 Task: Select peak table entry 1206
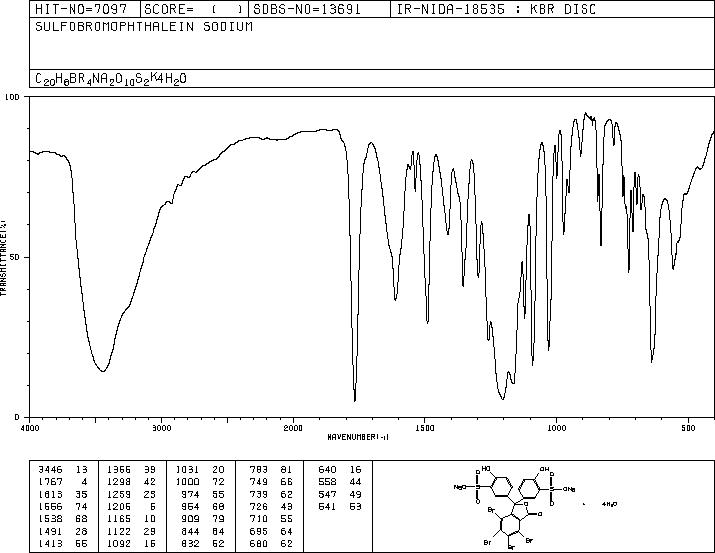pyautogui.click(x=131, y=506)
